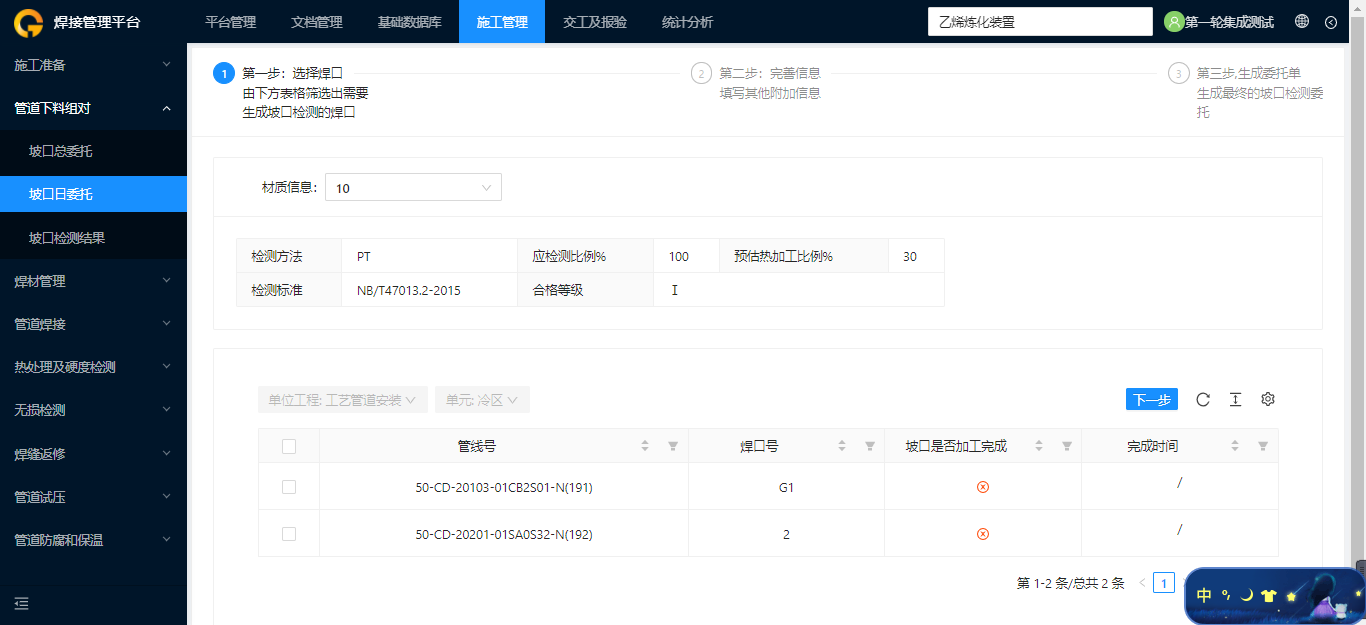Click the moon icon in IME toolbar
Viewport: 1366px width, 625px height.
(x=1247, y=595)
